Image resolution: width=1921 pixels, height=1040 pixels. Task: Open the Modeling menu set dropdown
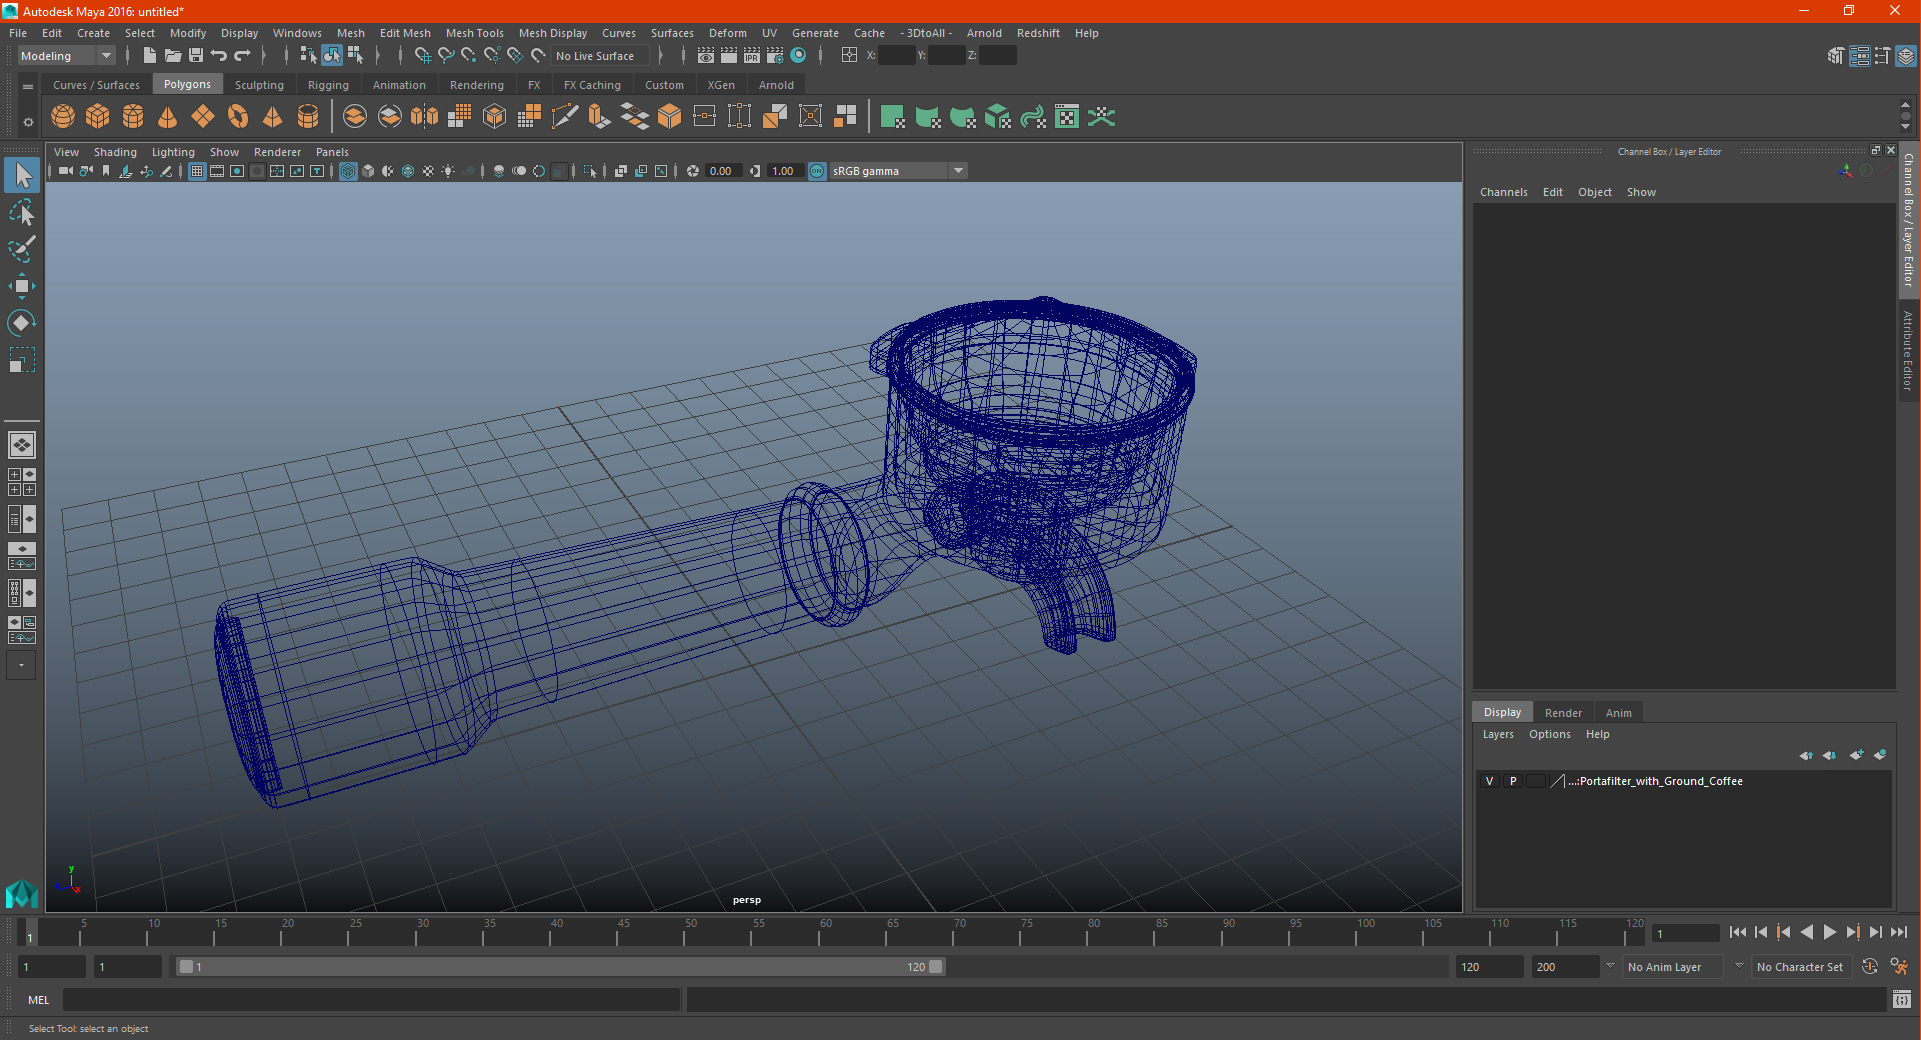66,56
